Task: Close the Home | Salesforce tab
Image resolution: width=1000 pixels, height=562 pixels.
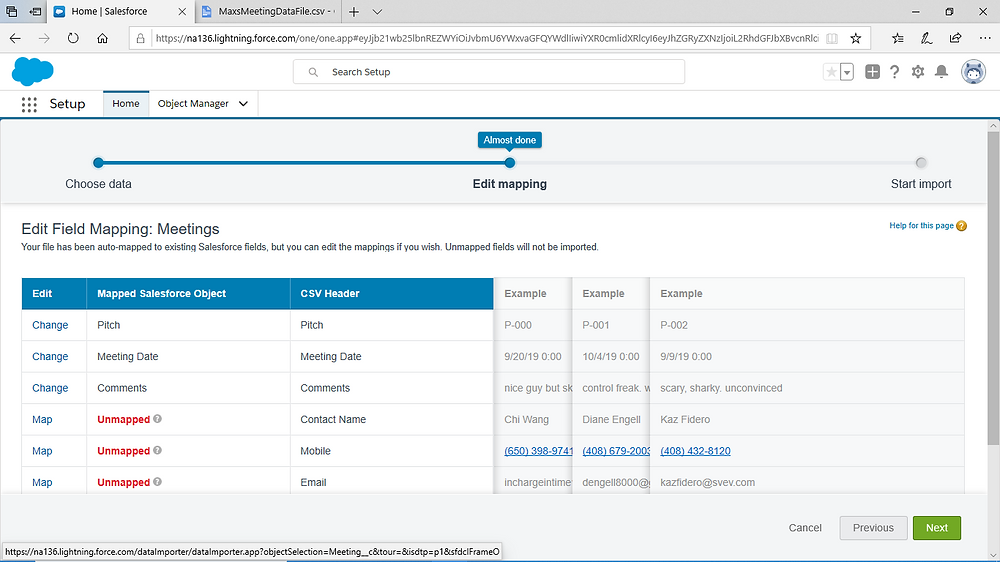Action: (x=182, y=11)
